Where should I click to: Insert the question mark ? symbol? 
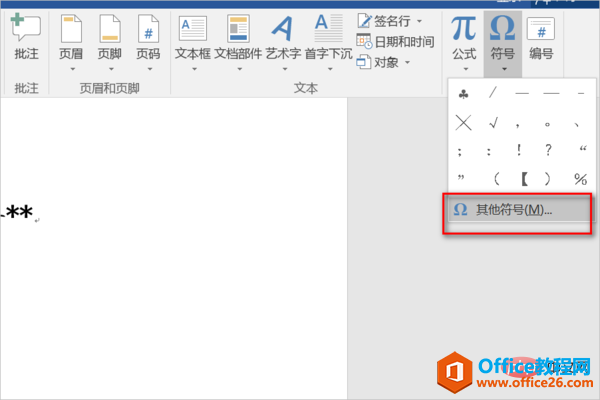pos(550,151)
